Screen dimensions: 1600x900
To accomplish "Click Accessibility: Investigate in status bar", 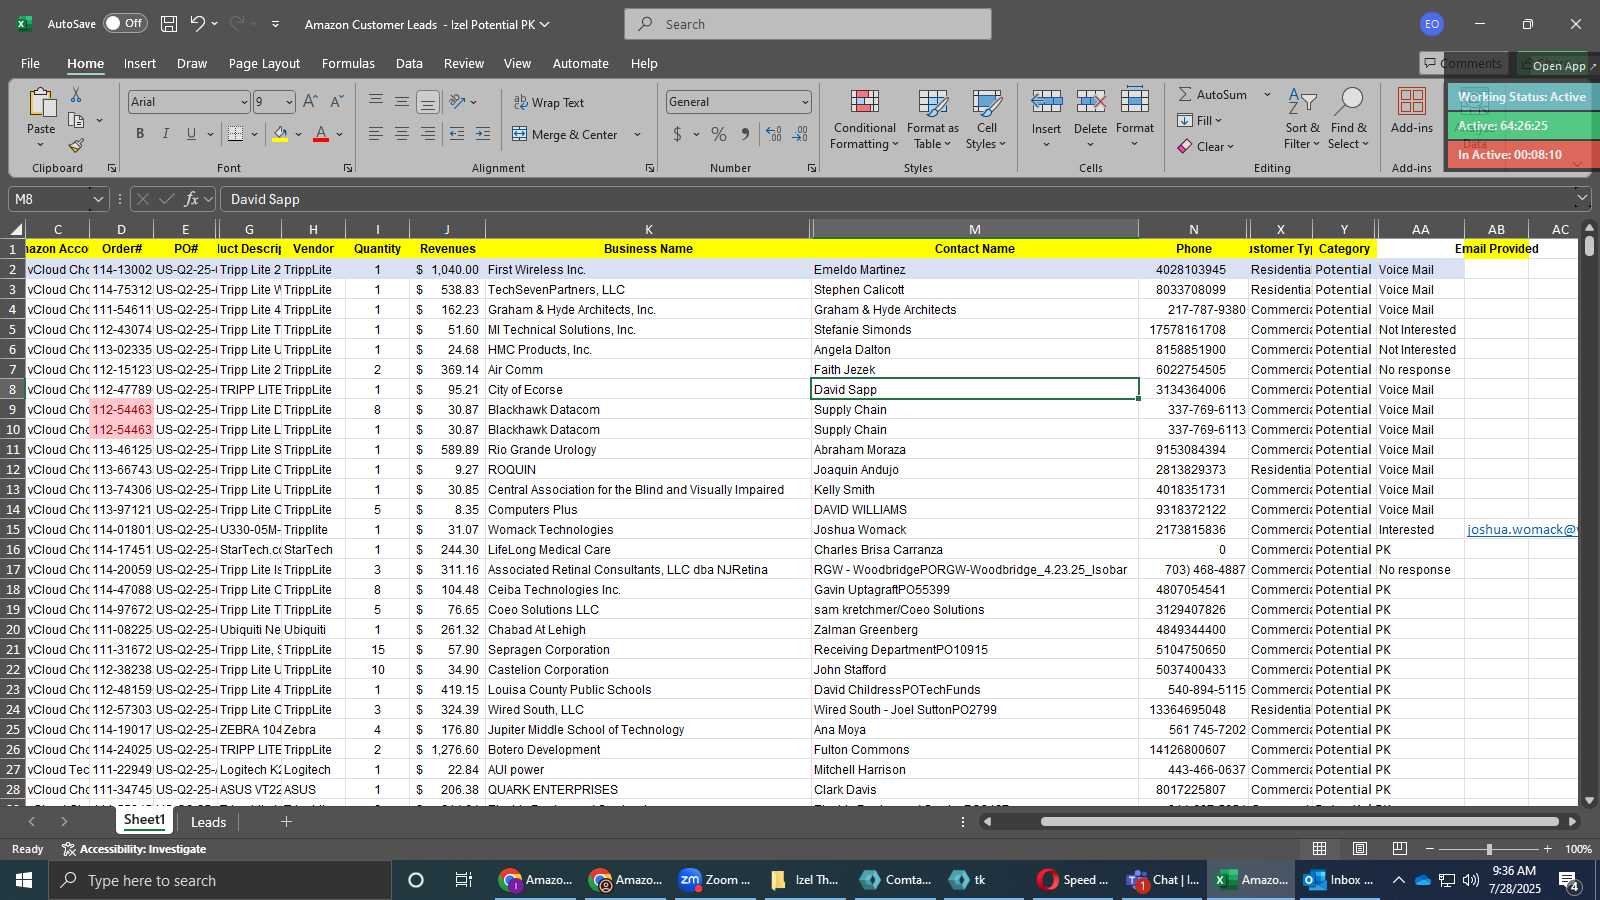I will tap(134, 849).
